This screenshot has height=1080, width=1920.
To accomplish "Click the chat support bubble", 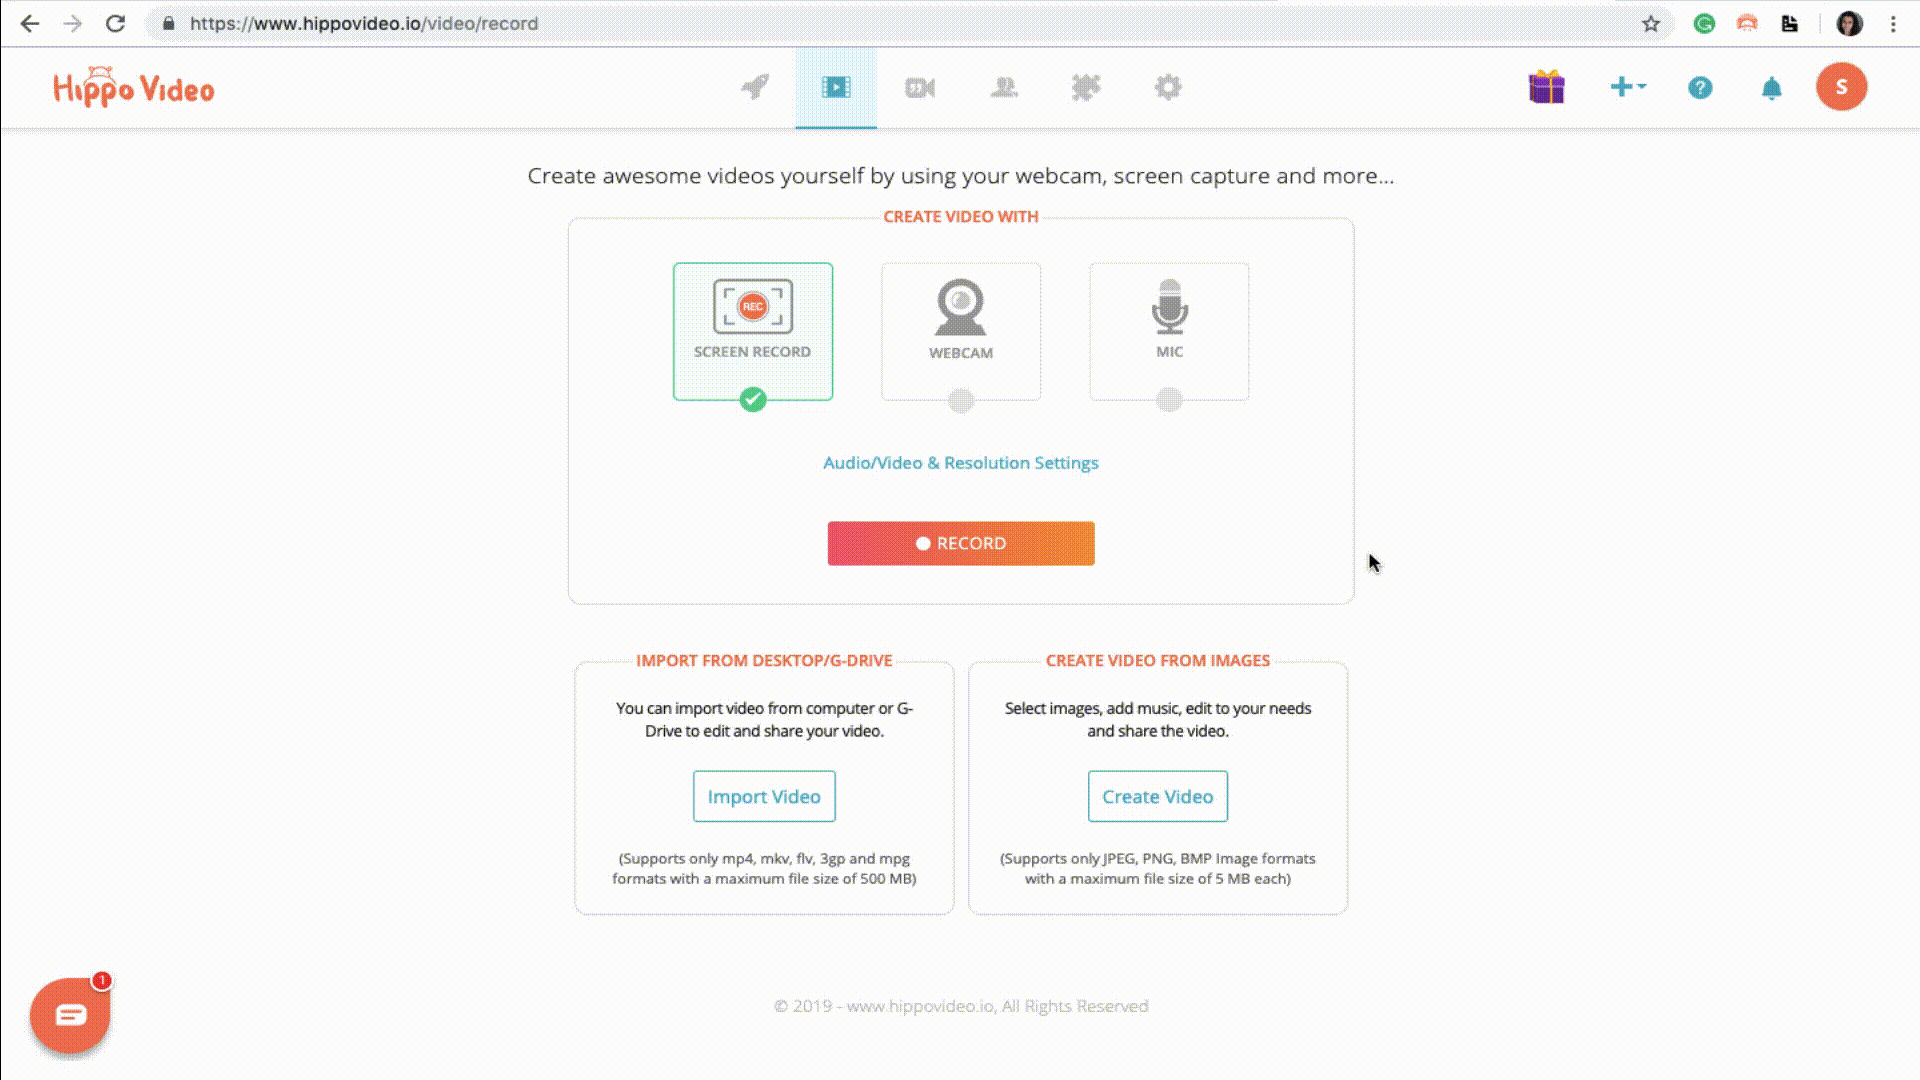I will 69,1013.
